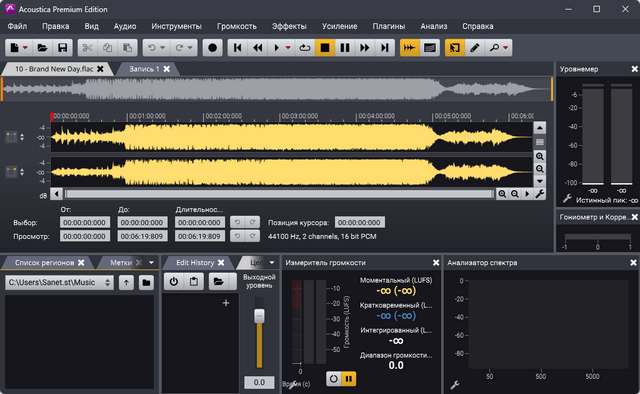
Task: Click the Cut scissors icon
Action: tap(87, 48)
